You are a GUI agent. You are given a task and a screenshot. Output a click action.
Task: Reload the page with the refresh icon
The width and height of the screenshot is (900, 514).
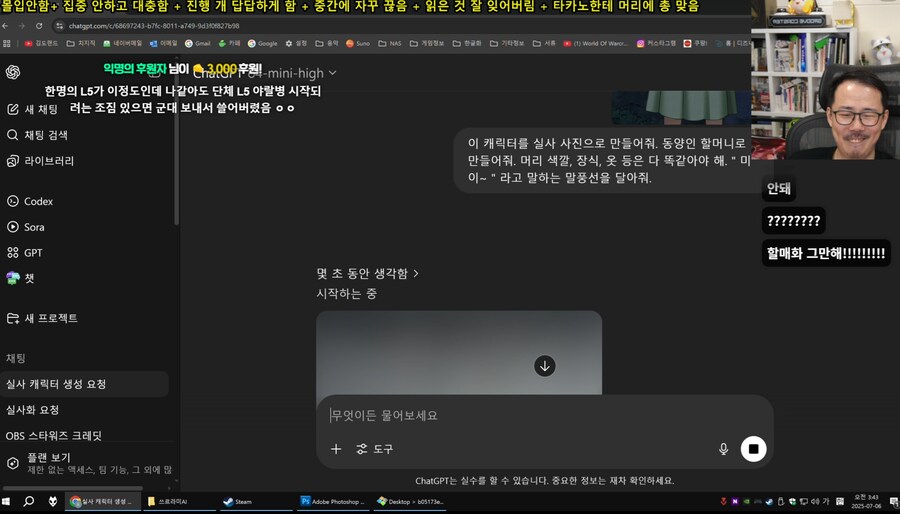39,26
